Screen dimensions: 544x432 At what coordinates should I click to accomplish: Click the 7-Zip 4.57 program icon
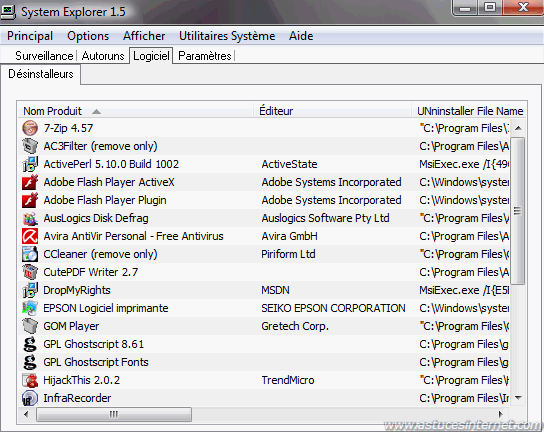point(30,128)
